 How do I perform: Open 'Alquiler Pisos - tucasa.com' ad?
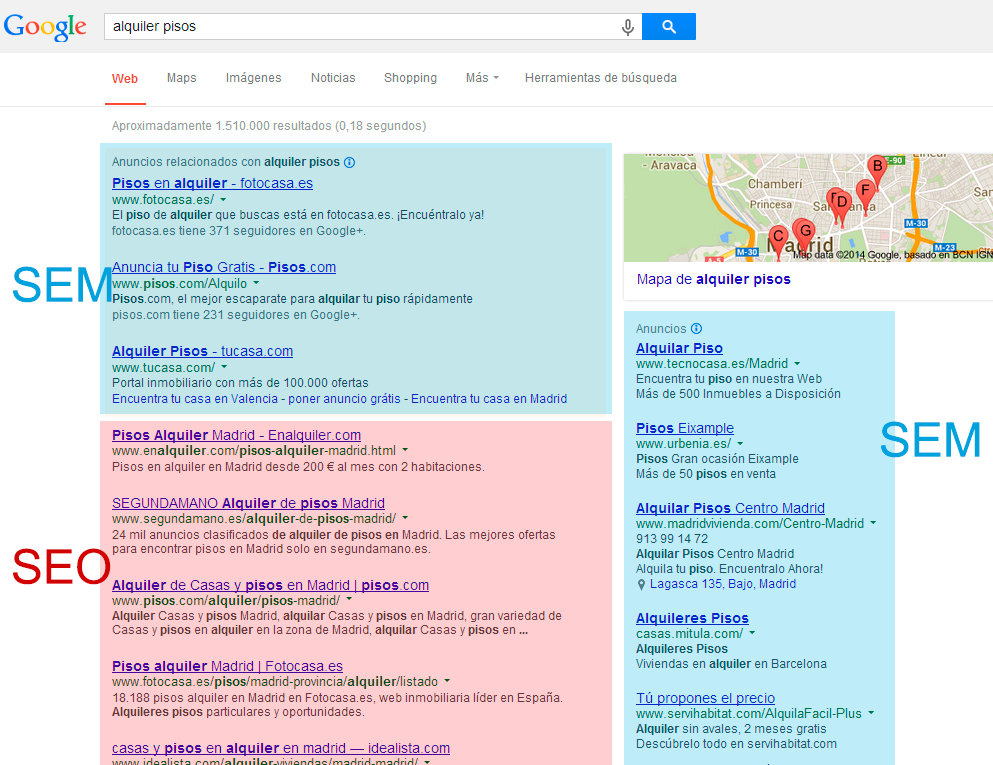coord(203,351)
